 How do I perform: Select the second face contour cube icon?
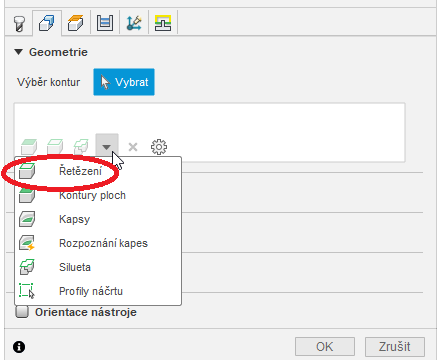click(x=55, y=147)
